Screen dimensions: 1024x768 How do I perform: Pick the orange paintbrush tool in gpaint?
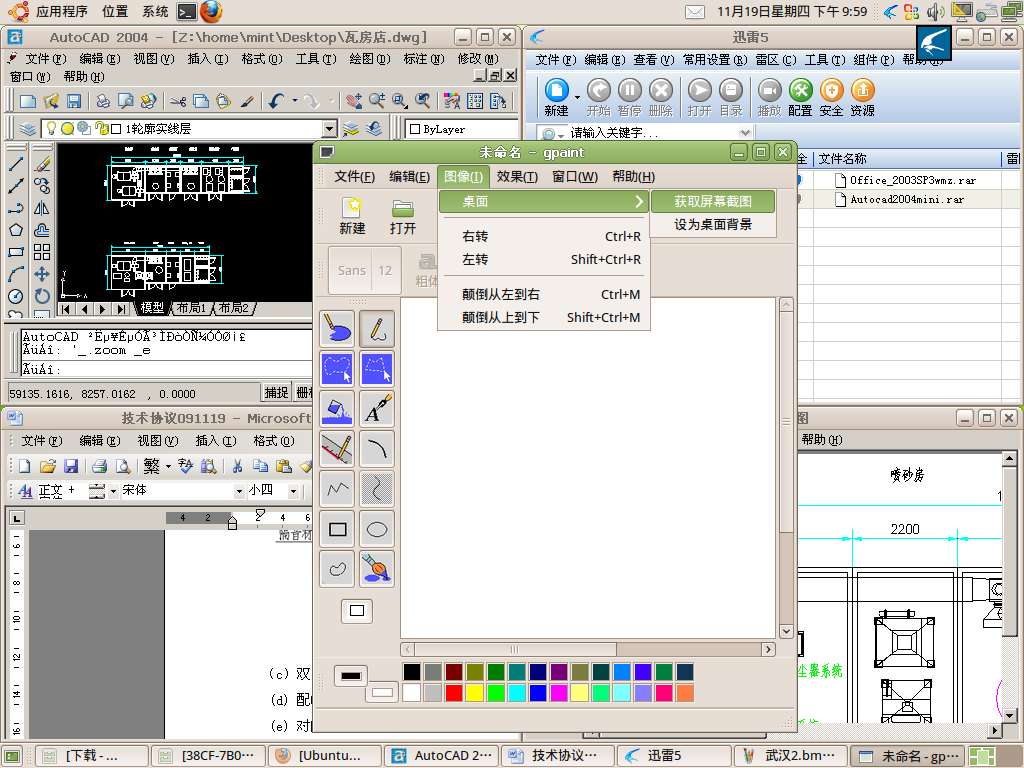377,569
